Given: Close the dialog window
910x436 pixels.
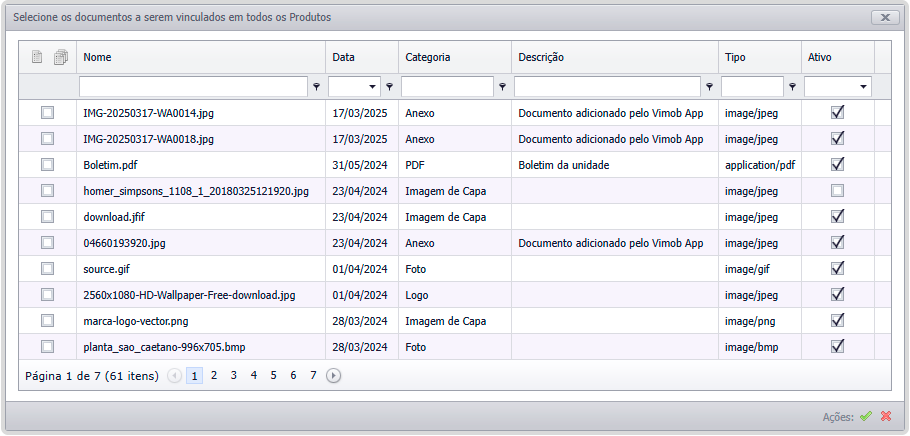Looking at the screenshot, I should 885,17.
